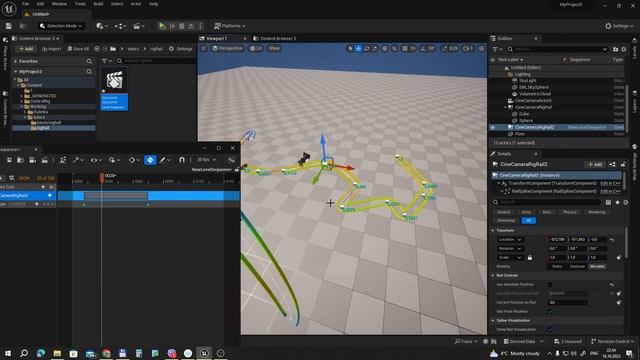This screenshot has width=640, height=360.
Task: Open the viewport hamburger options menu
Action: [203, 48]
